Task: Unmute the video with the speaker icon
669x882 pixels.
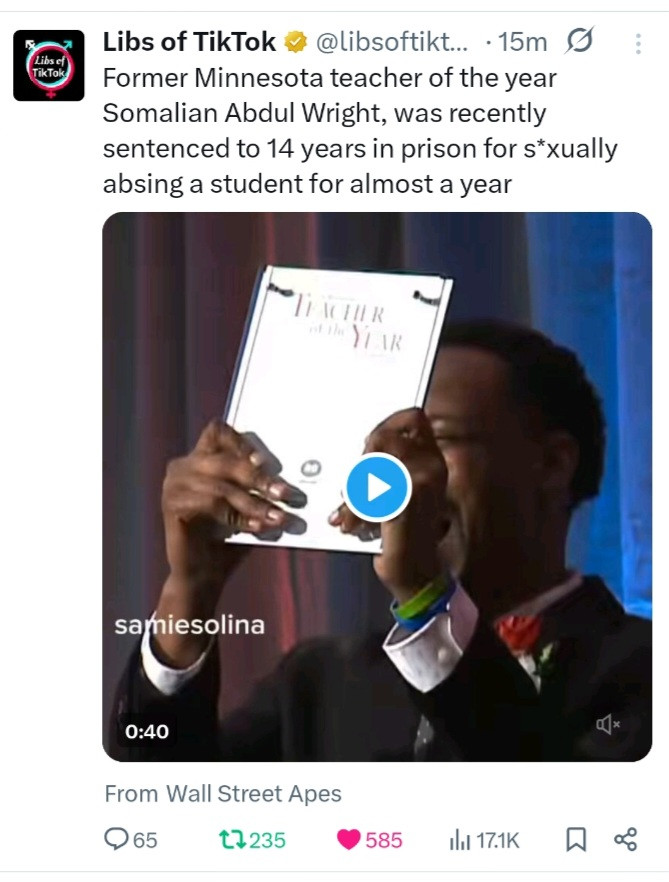Action: pos(608,724)
